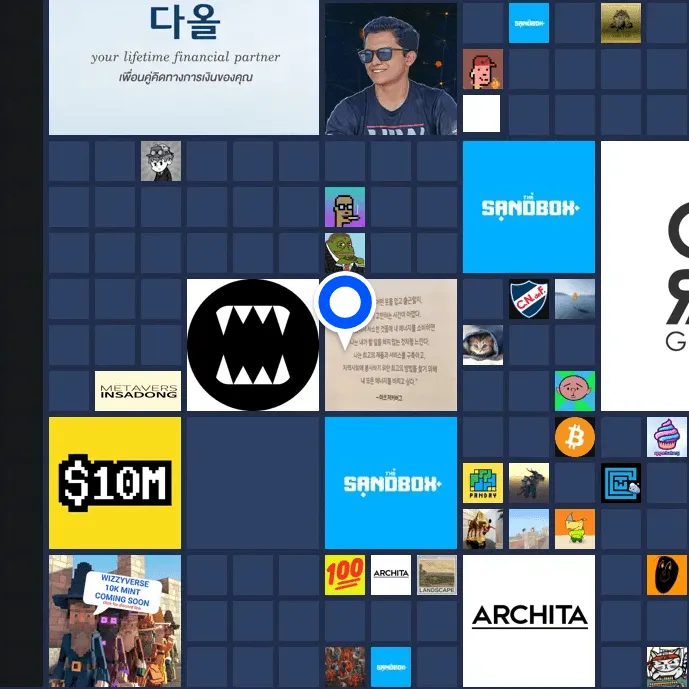Screen dimensions: 689x689
Task: Open the gold creature tile
Action: coord(620,23)
